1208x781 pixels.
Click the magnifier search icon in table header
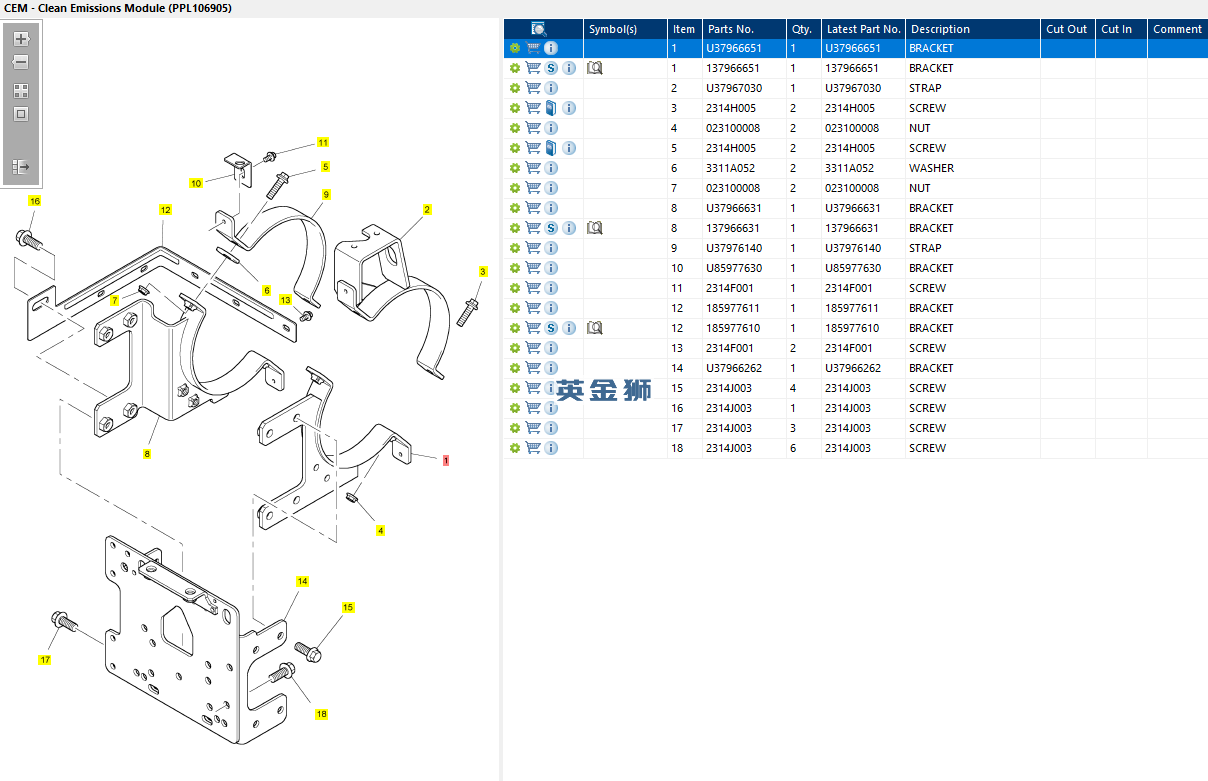coord(539,29)
